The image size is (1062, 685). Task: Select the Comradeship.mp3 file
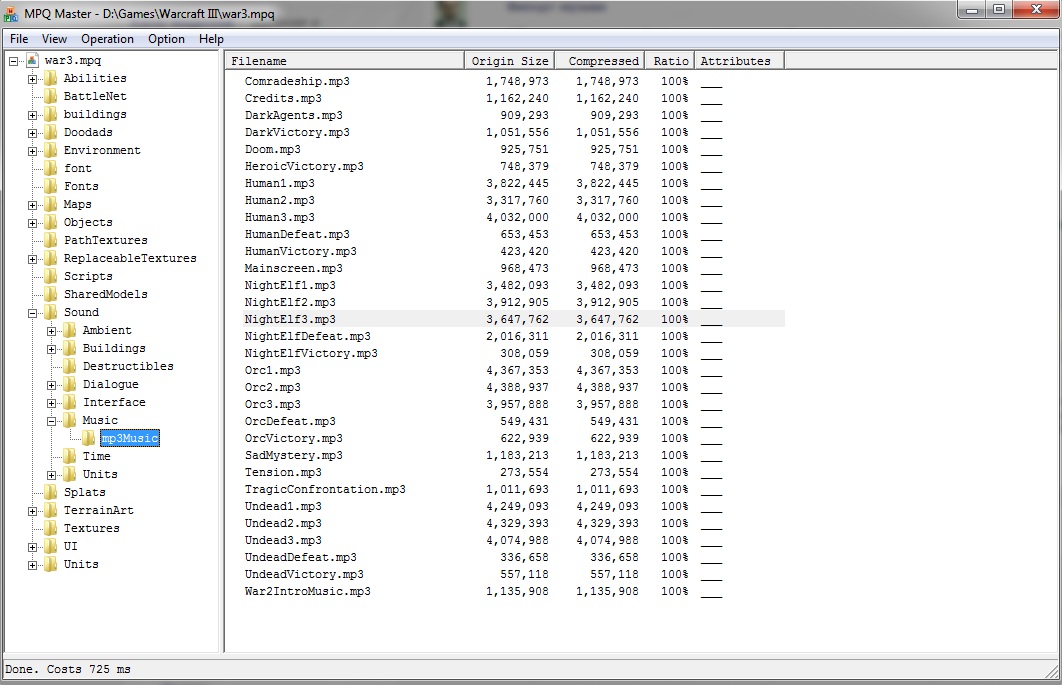point(297,81)
